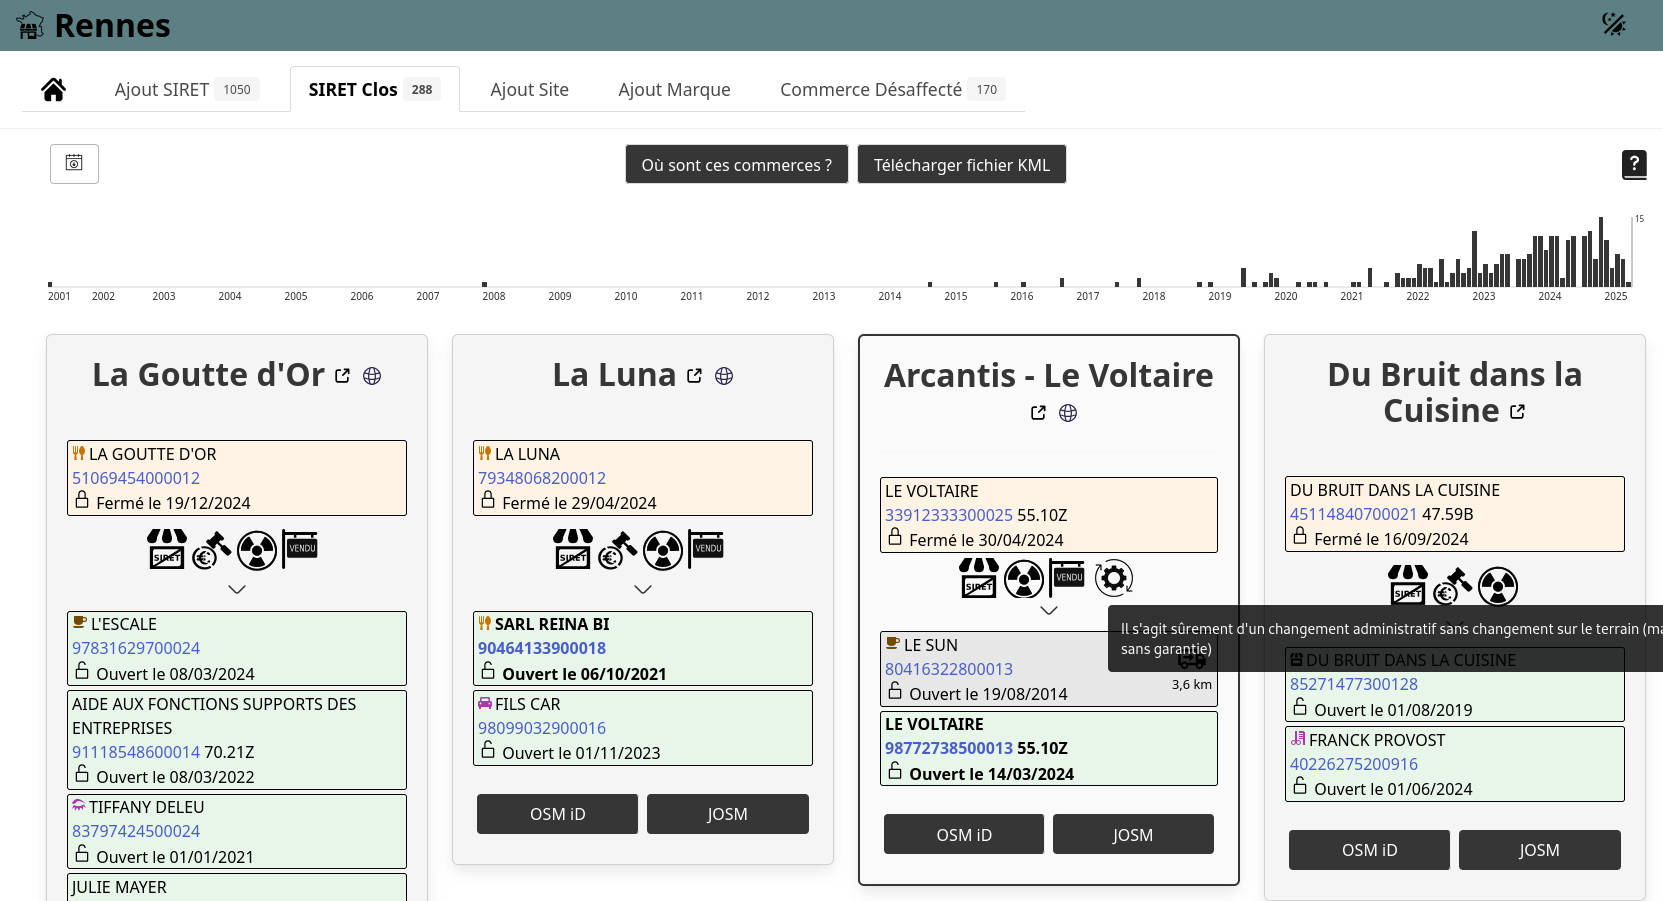The height and width of the screenshot is (901, 1663).
Task: Click VENDU sign icon in La Goutte d'Or card
Action: [x=300, y=548]
